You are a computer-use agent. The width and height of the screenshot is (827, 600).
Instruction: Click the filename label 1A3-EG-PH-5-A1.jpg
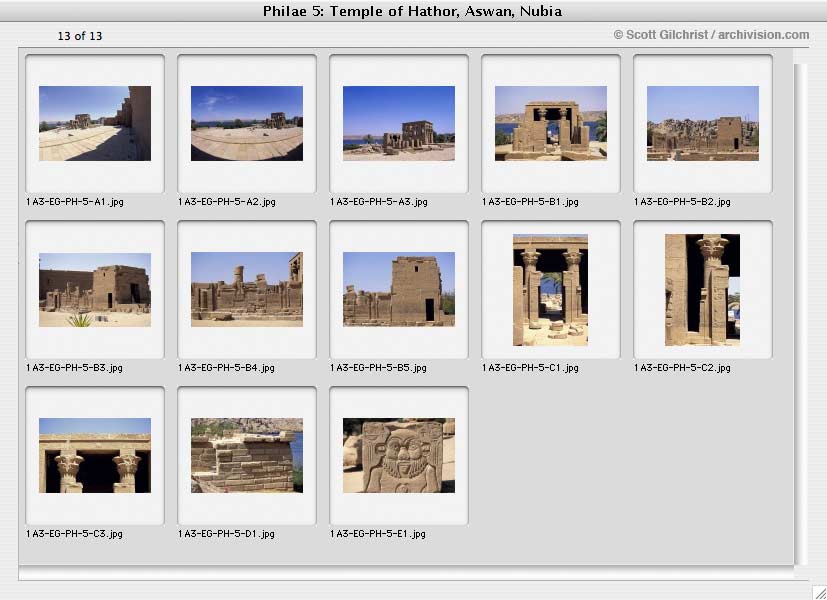[75, 201]
